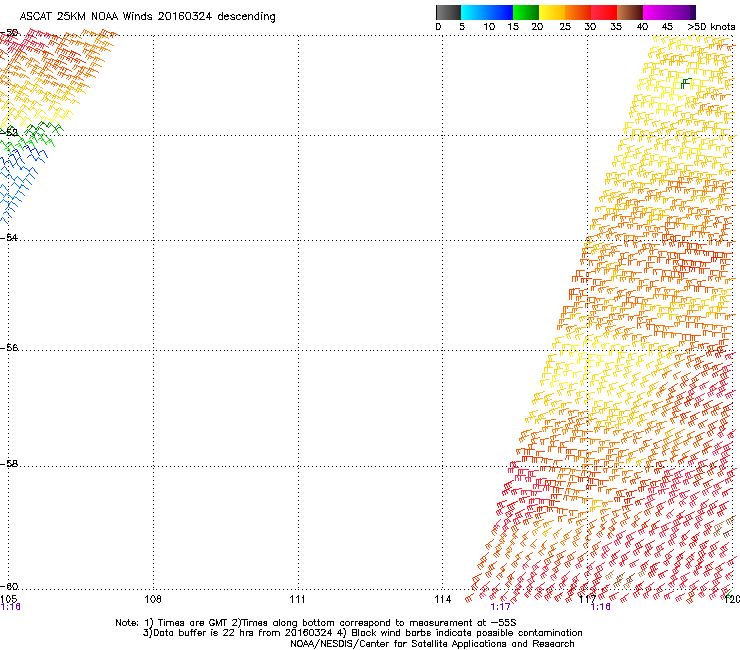
Task: Click the note line about 'Times are GMT'
Action: pyautogui.click(x=316, y=623)
